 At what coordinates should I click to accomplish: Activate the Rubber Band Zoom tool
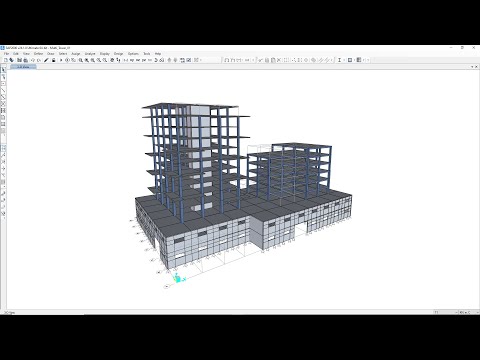[80, 60]
